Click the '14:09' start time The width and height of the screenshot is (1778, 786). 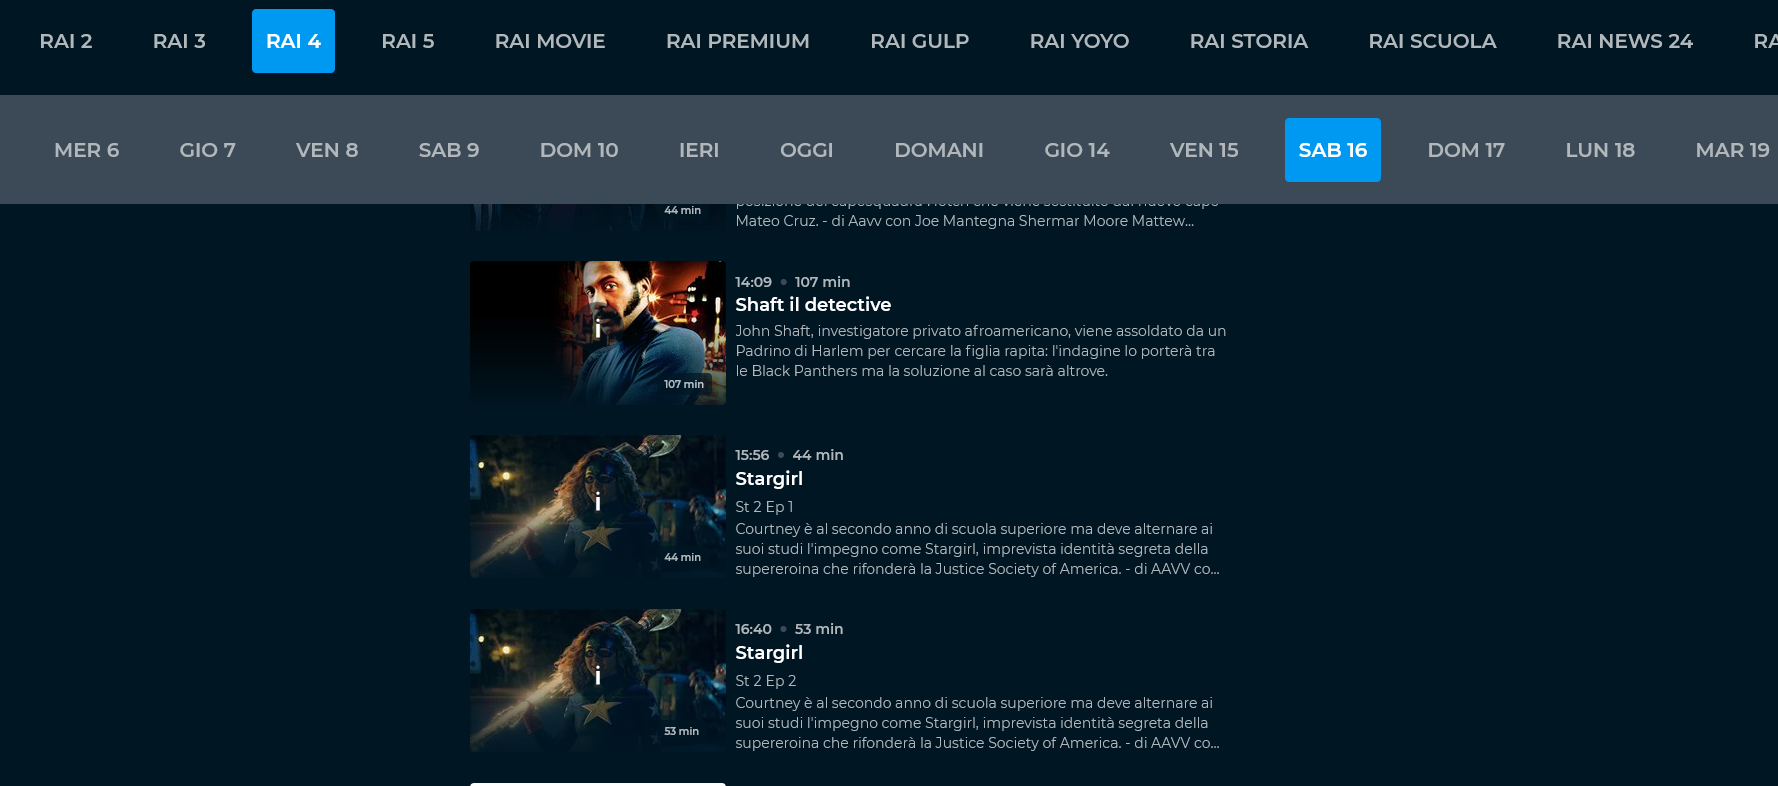753,282
